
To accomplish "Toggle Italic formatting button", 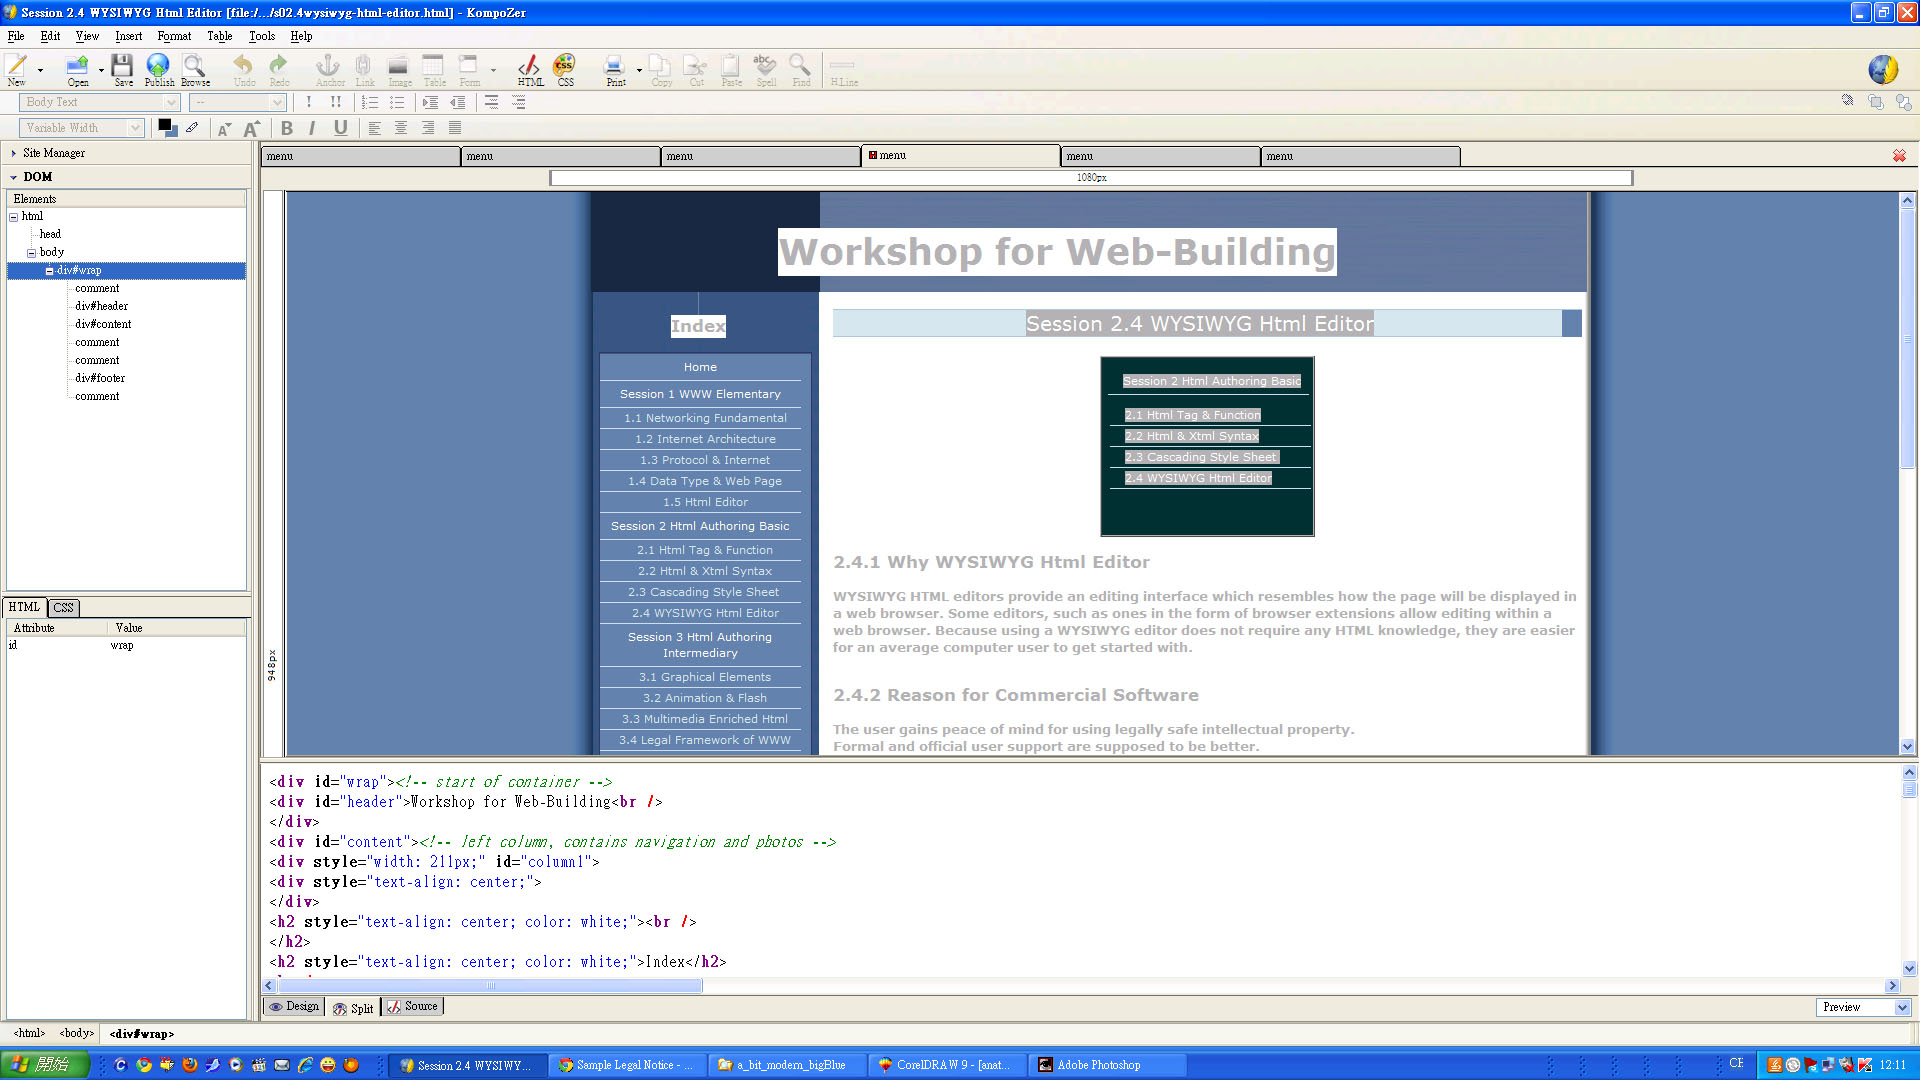I will [x=313, y=128].
